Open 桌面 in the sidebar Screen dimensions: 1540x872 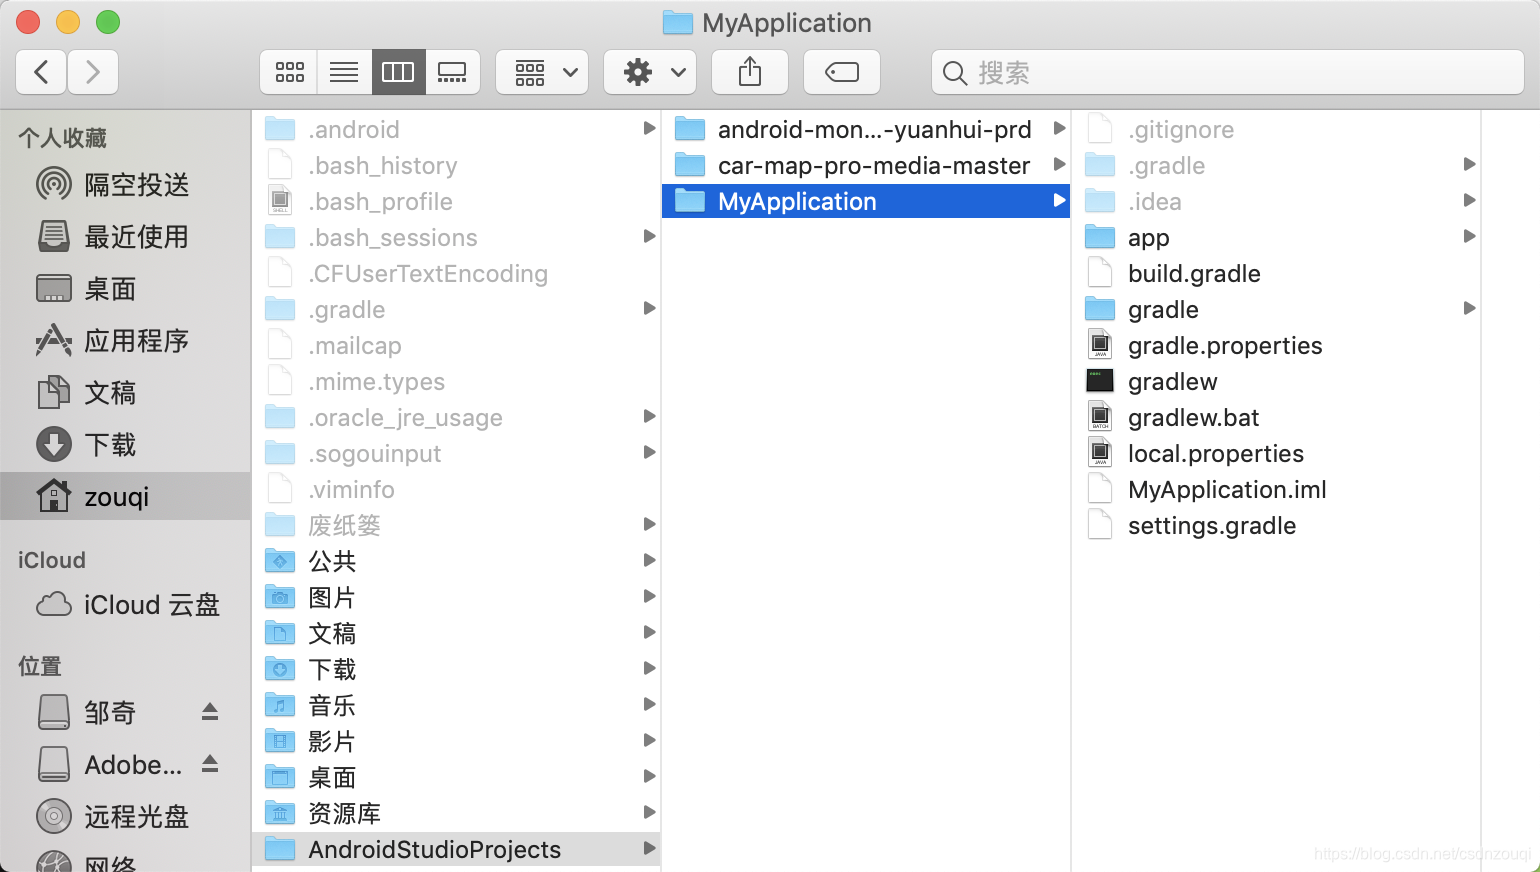[125, 289]
